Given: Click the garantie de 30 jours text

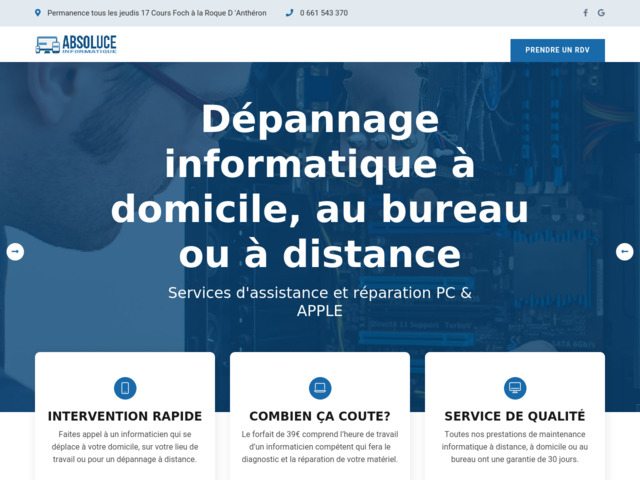Looking at the screenshot, I should click(x=515, y=447).
